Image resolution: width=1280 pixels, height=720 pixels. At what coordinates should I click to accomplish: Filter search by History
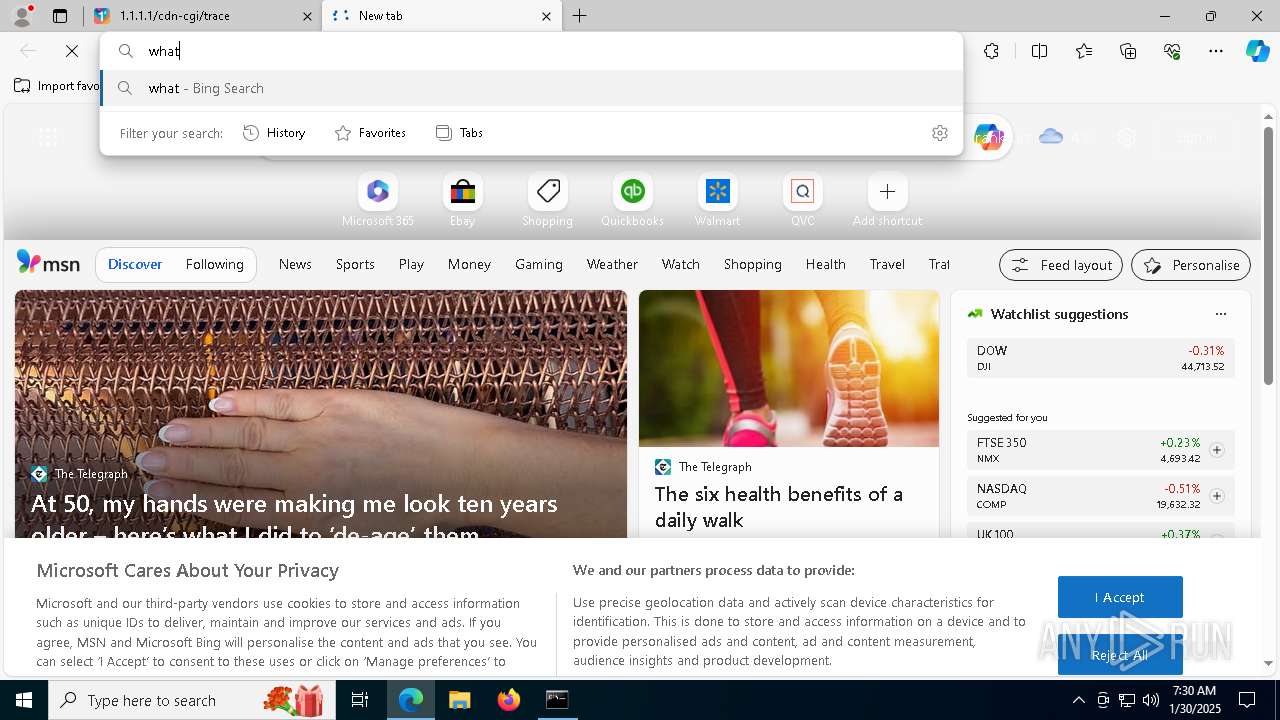[x=275, y=133]
